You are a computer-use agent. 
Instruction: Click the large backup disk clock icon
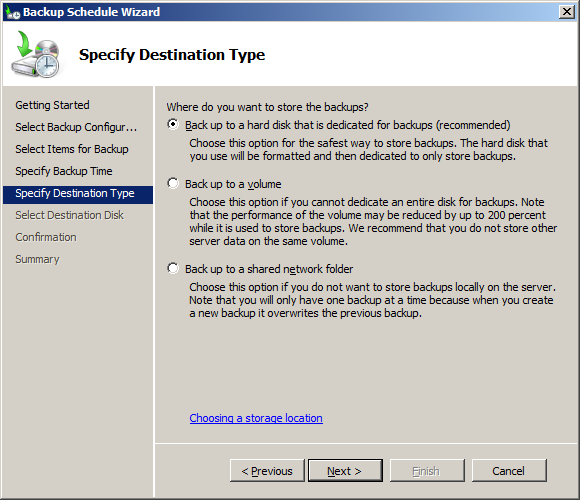(36, 54)
